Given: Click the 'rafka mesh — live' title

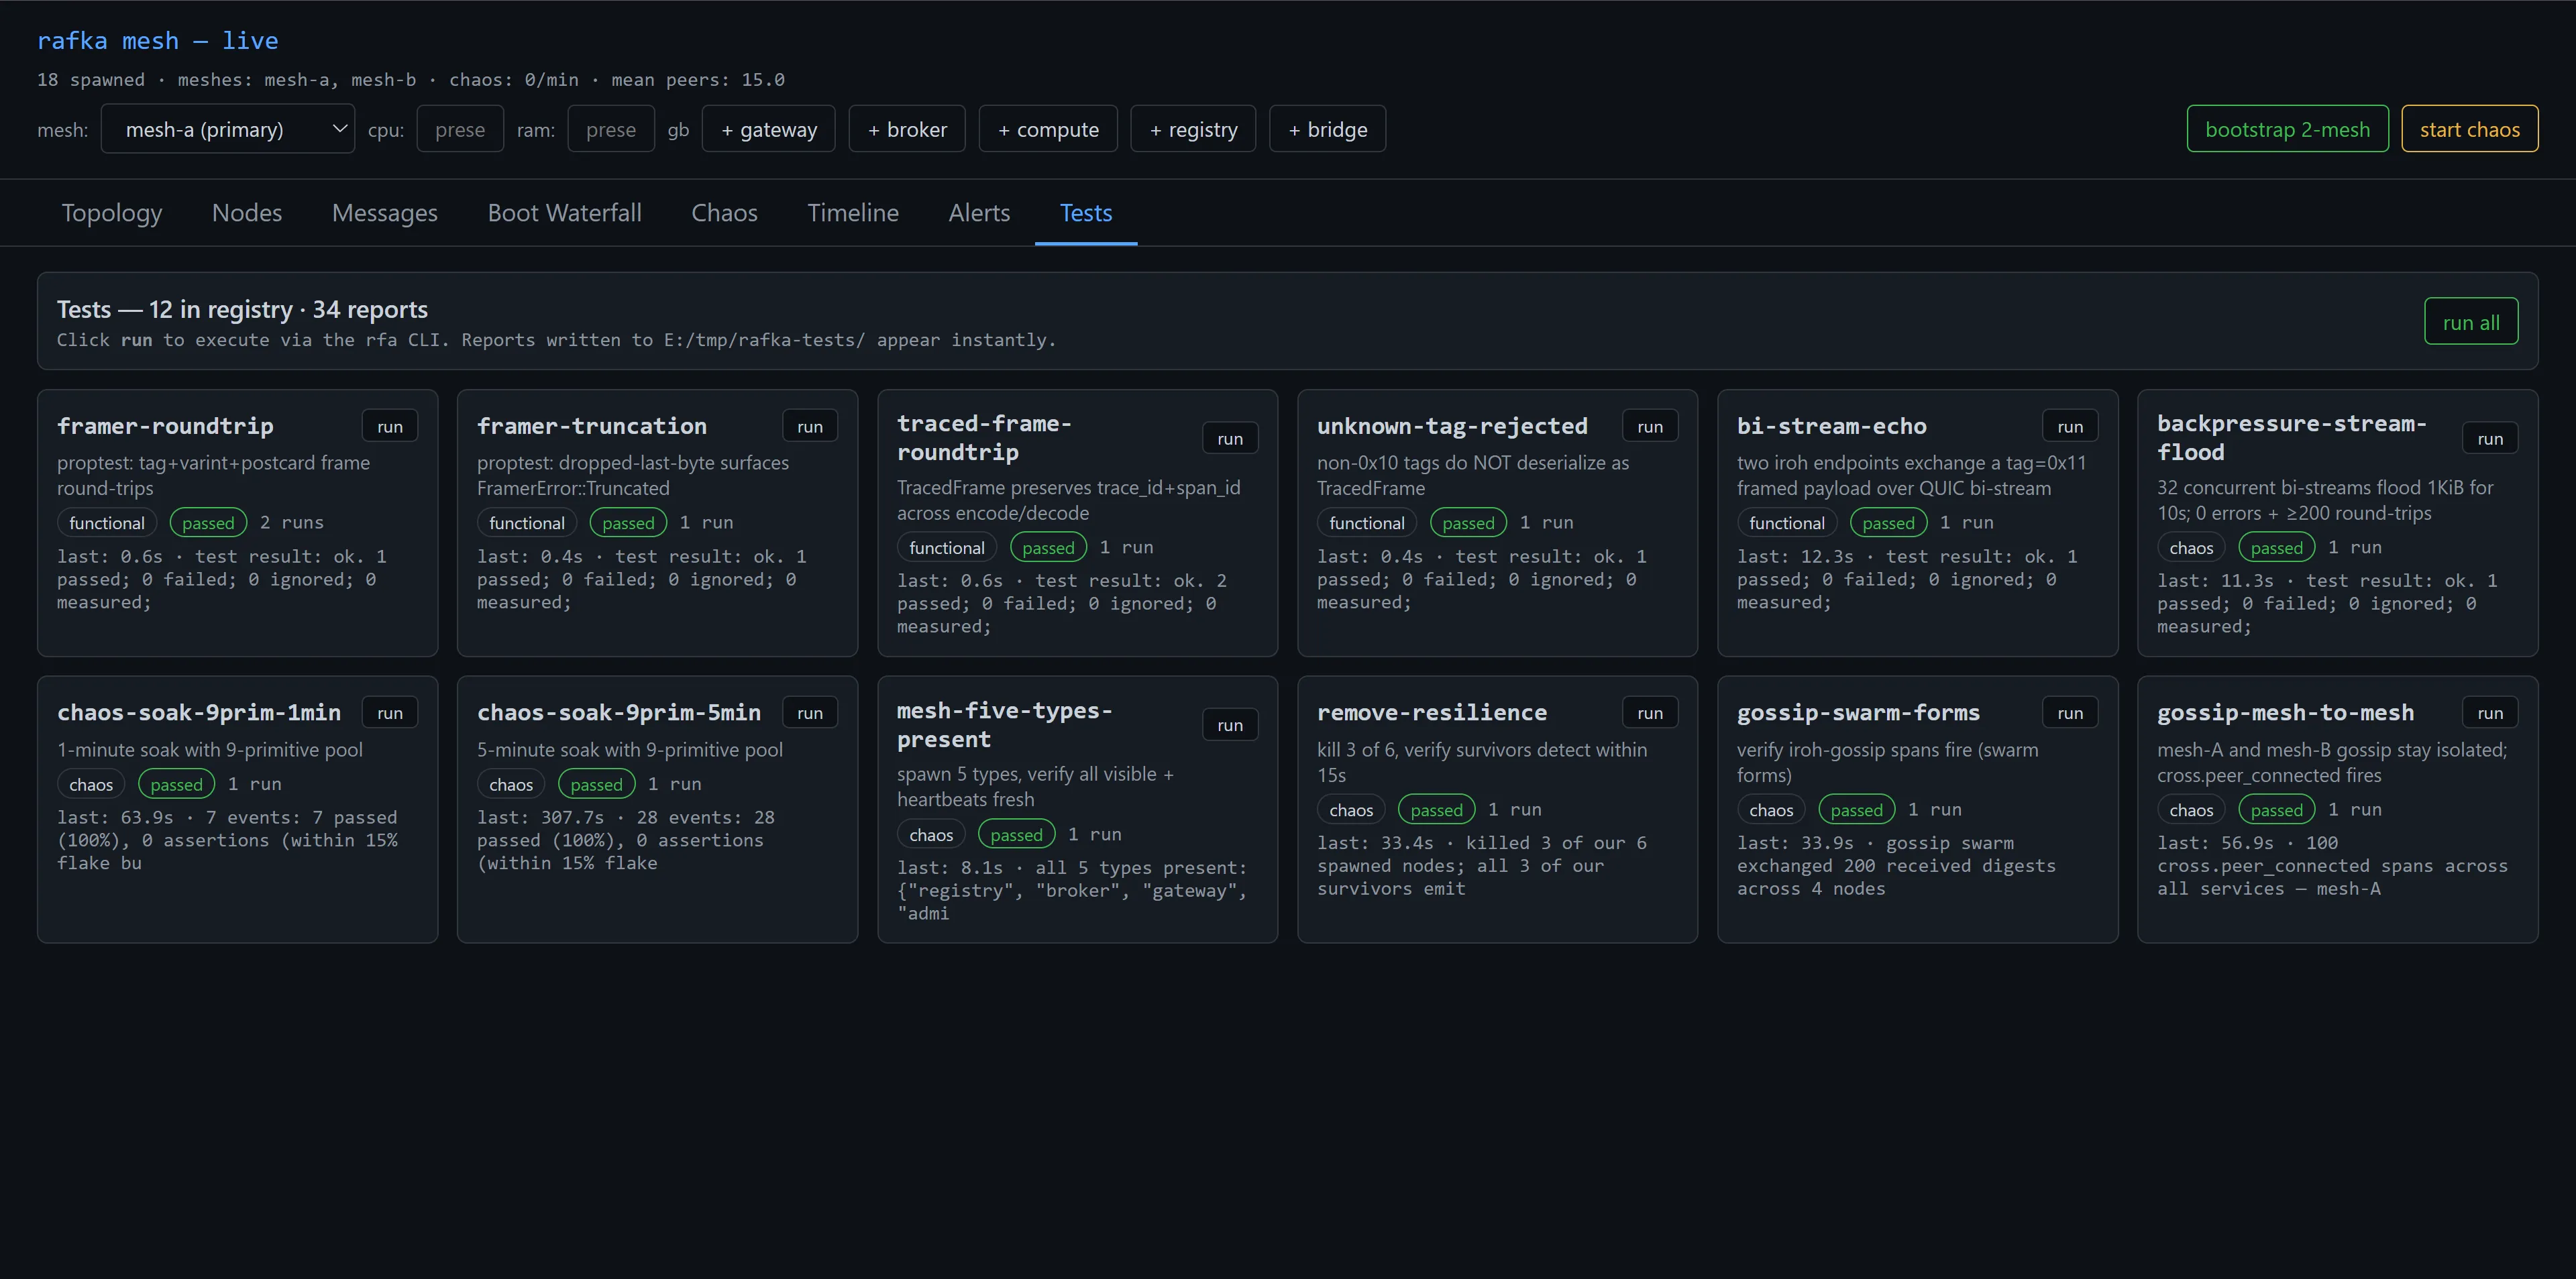Looking at the screenshot, I should (x=158, y=41).
